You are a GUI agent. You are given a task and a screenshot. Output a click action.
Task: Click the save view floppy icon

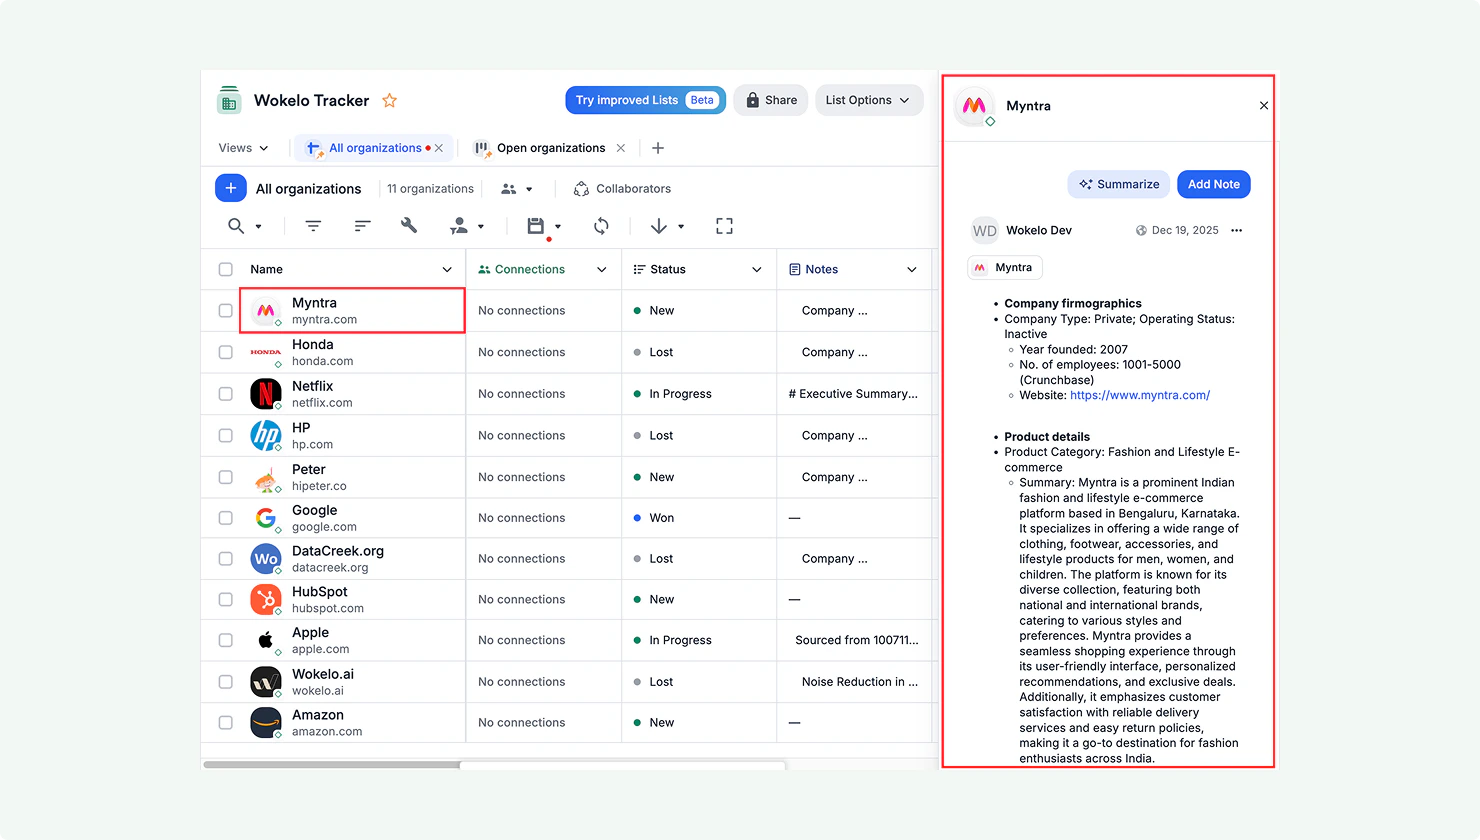536,226
